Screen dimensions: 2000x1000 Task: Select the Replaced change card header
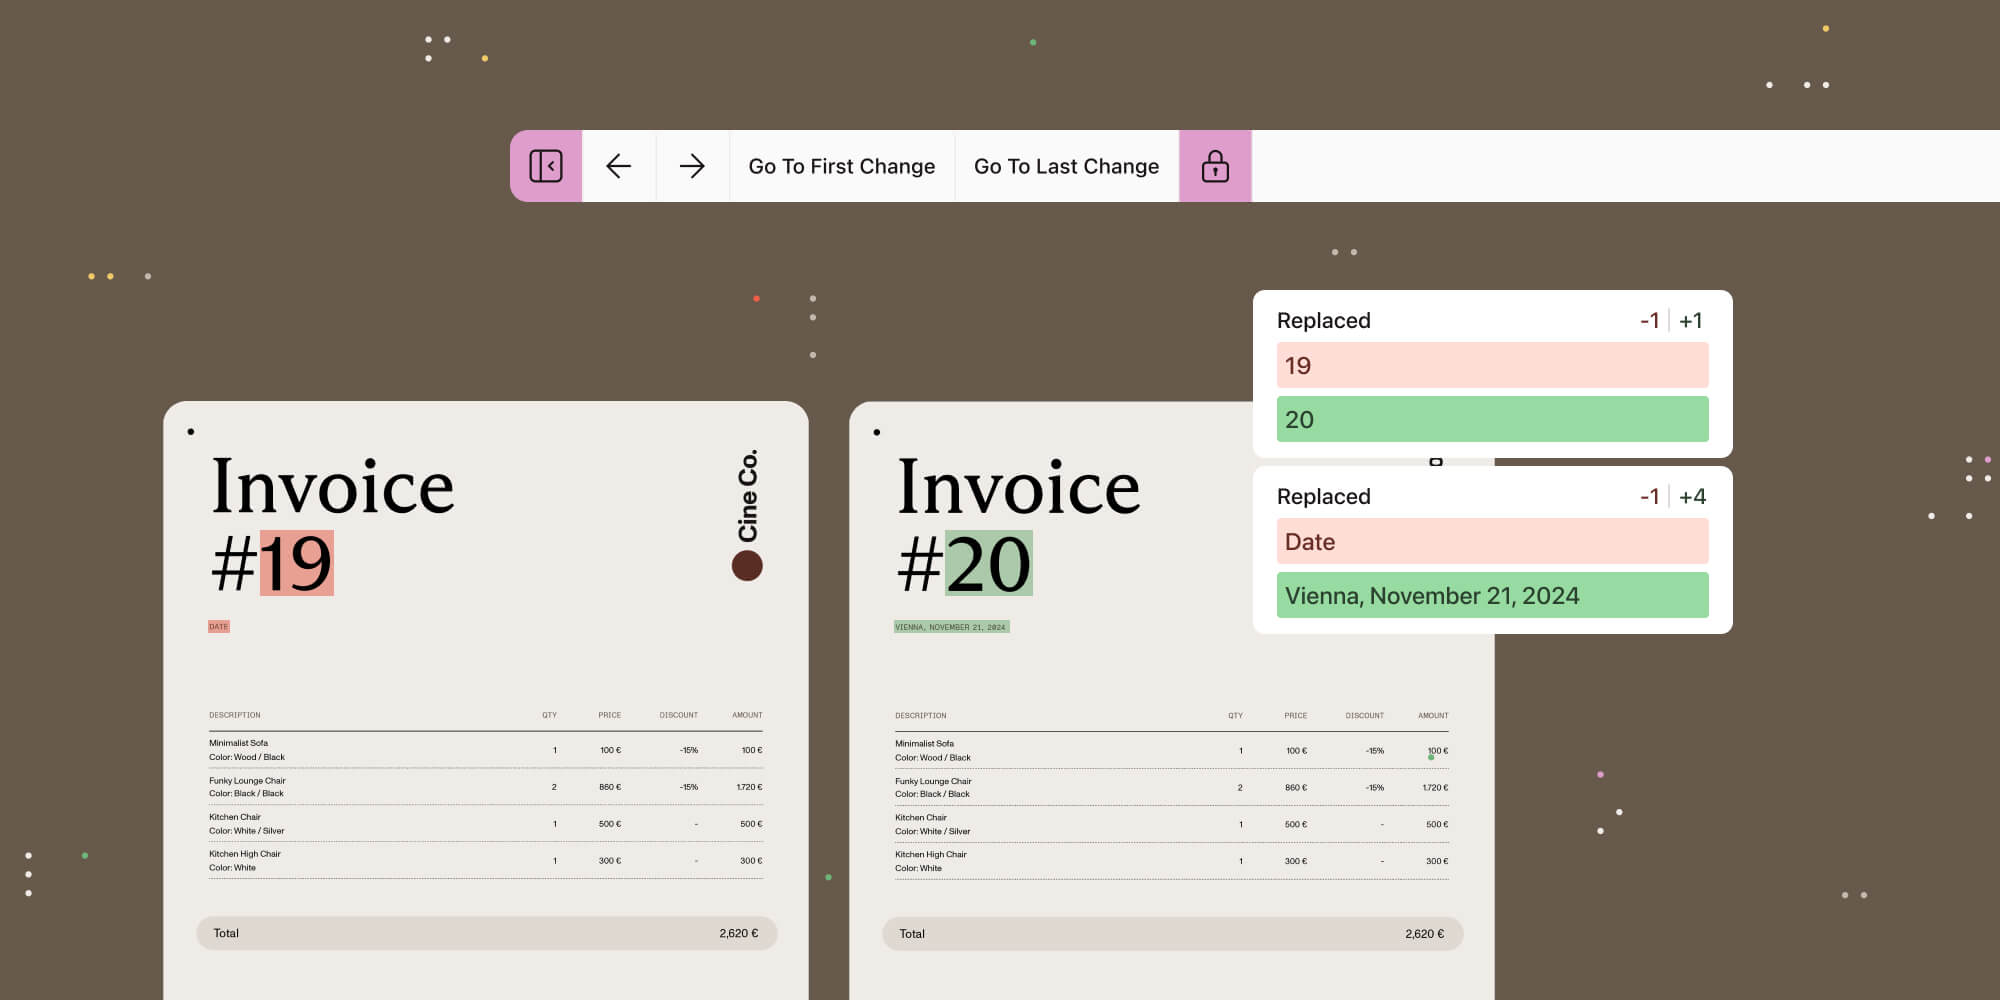pyautogui.click(x=1323, y=320)
